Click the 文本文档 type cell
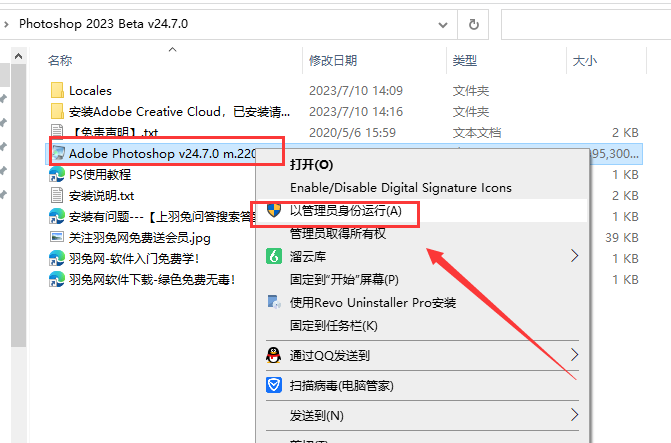 coord(477,133)
